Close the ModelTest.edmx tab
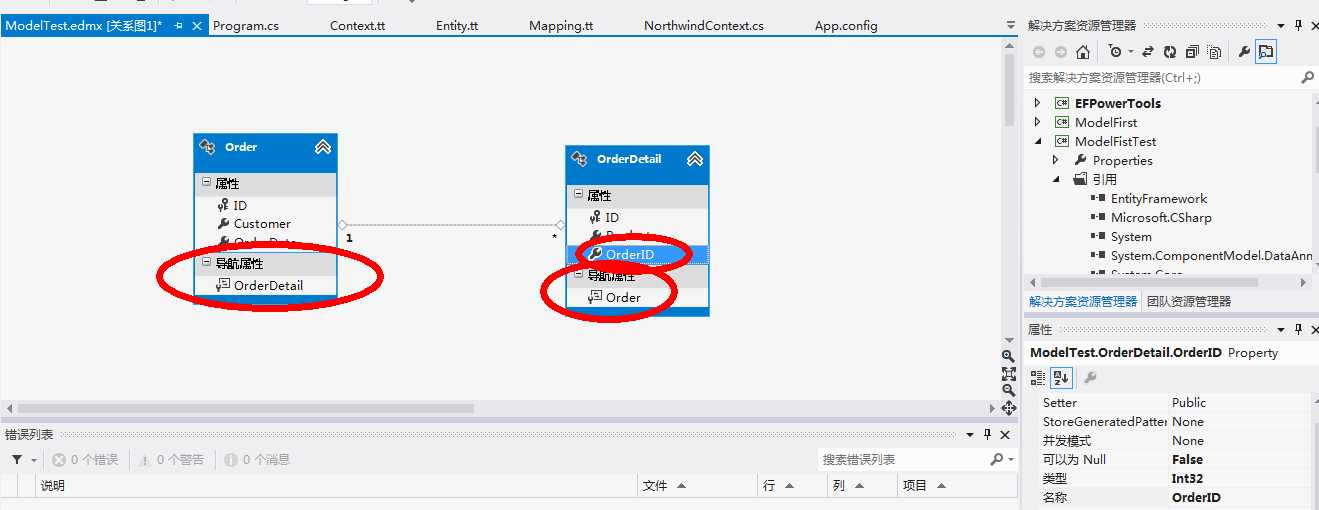This screenshot has height=510, width=1319. 196,26
